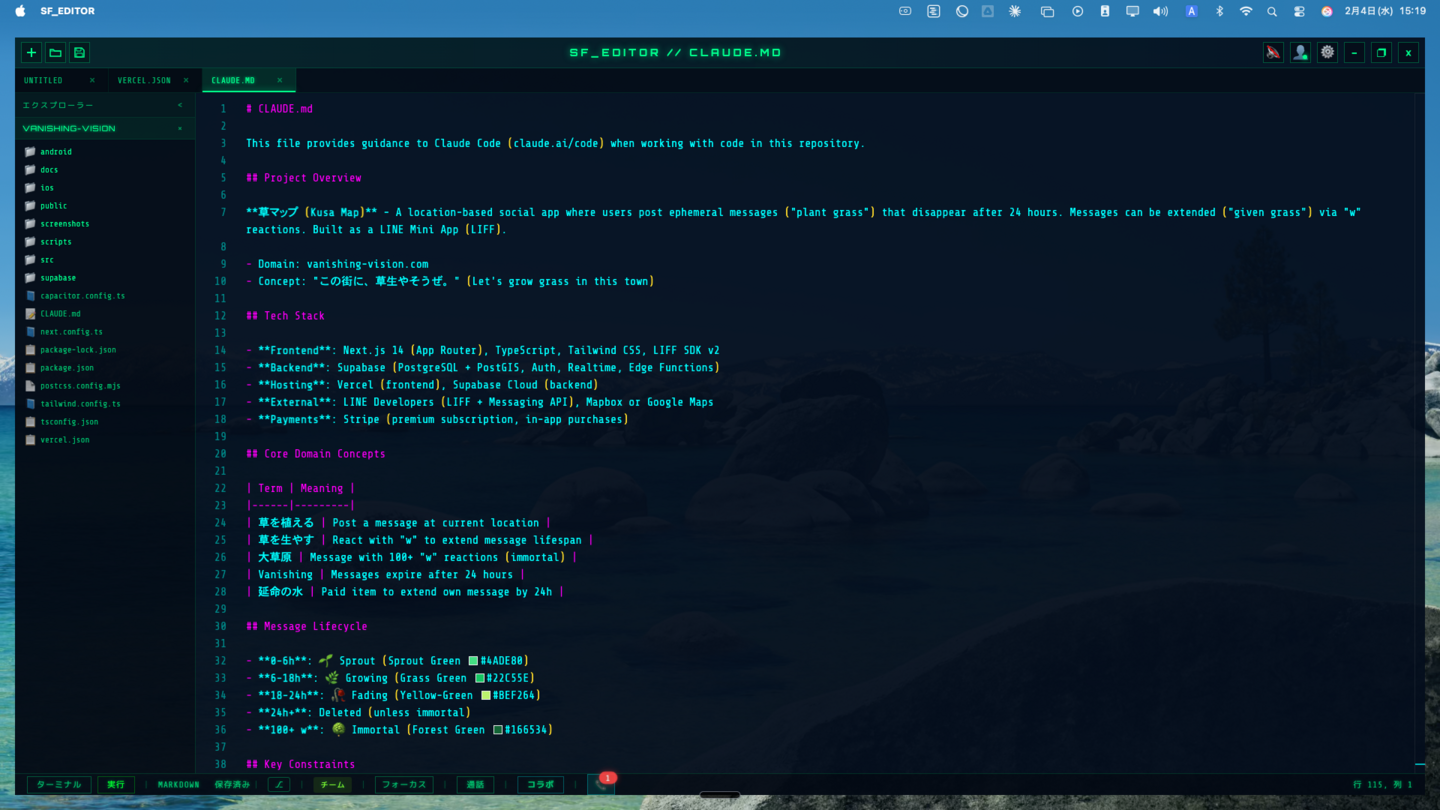Open a folder with the folder icon

pyautogui.click(x=55, y=53)
